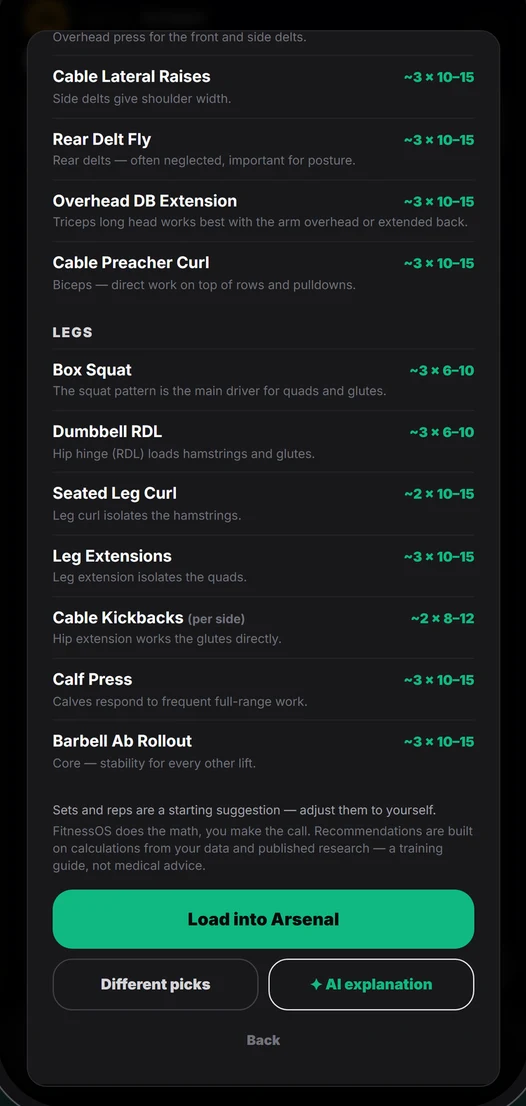Screen dimensions: 526x1106
Task: Select the Barbell Ab Rollout exercise
Action: (x=263, y=751)
